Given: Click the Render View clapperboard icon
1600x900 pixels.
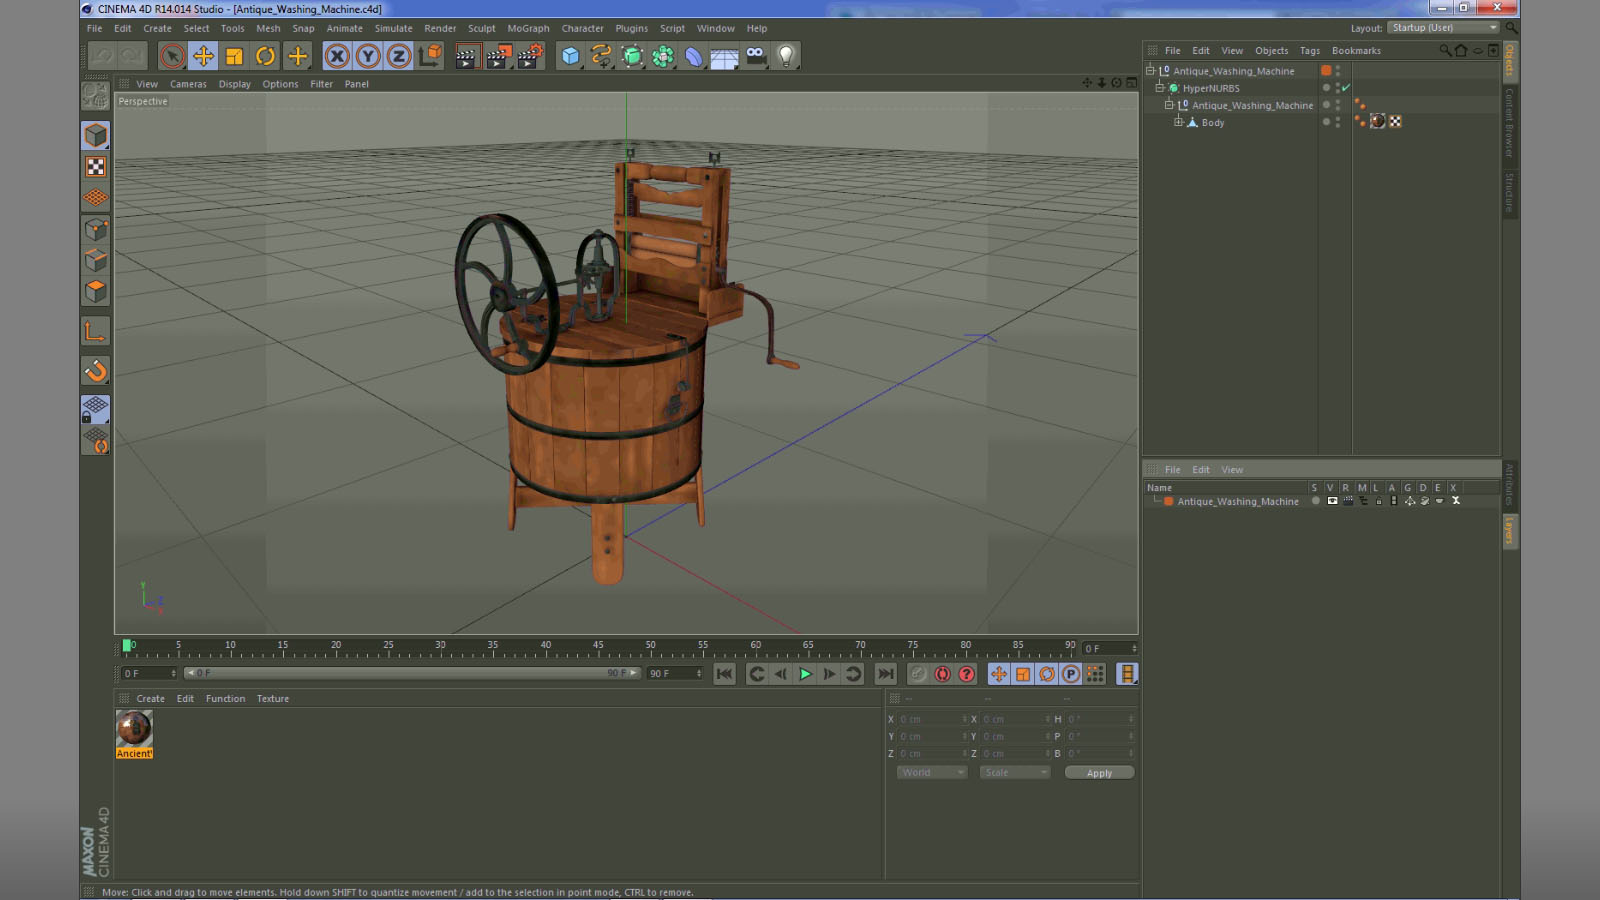Looking at the screenshot, I should [466, 56].
